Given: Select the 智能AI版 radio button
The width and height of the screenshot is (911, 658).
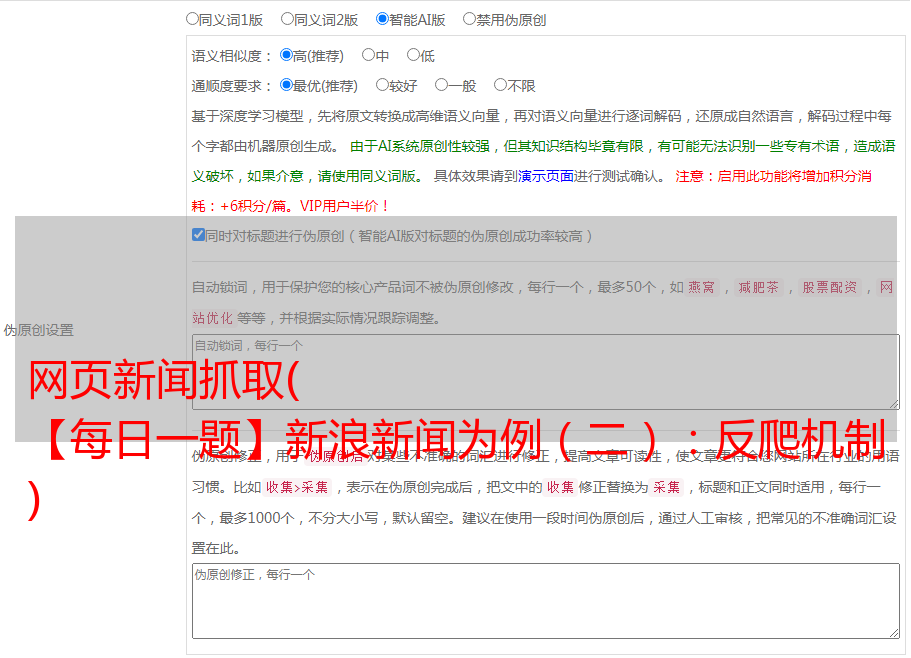Looking at the screenshot, I should (x=382, y=19).
